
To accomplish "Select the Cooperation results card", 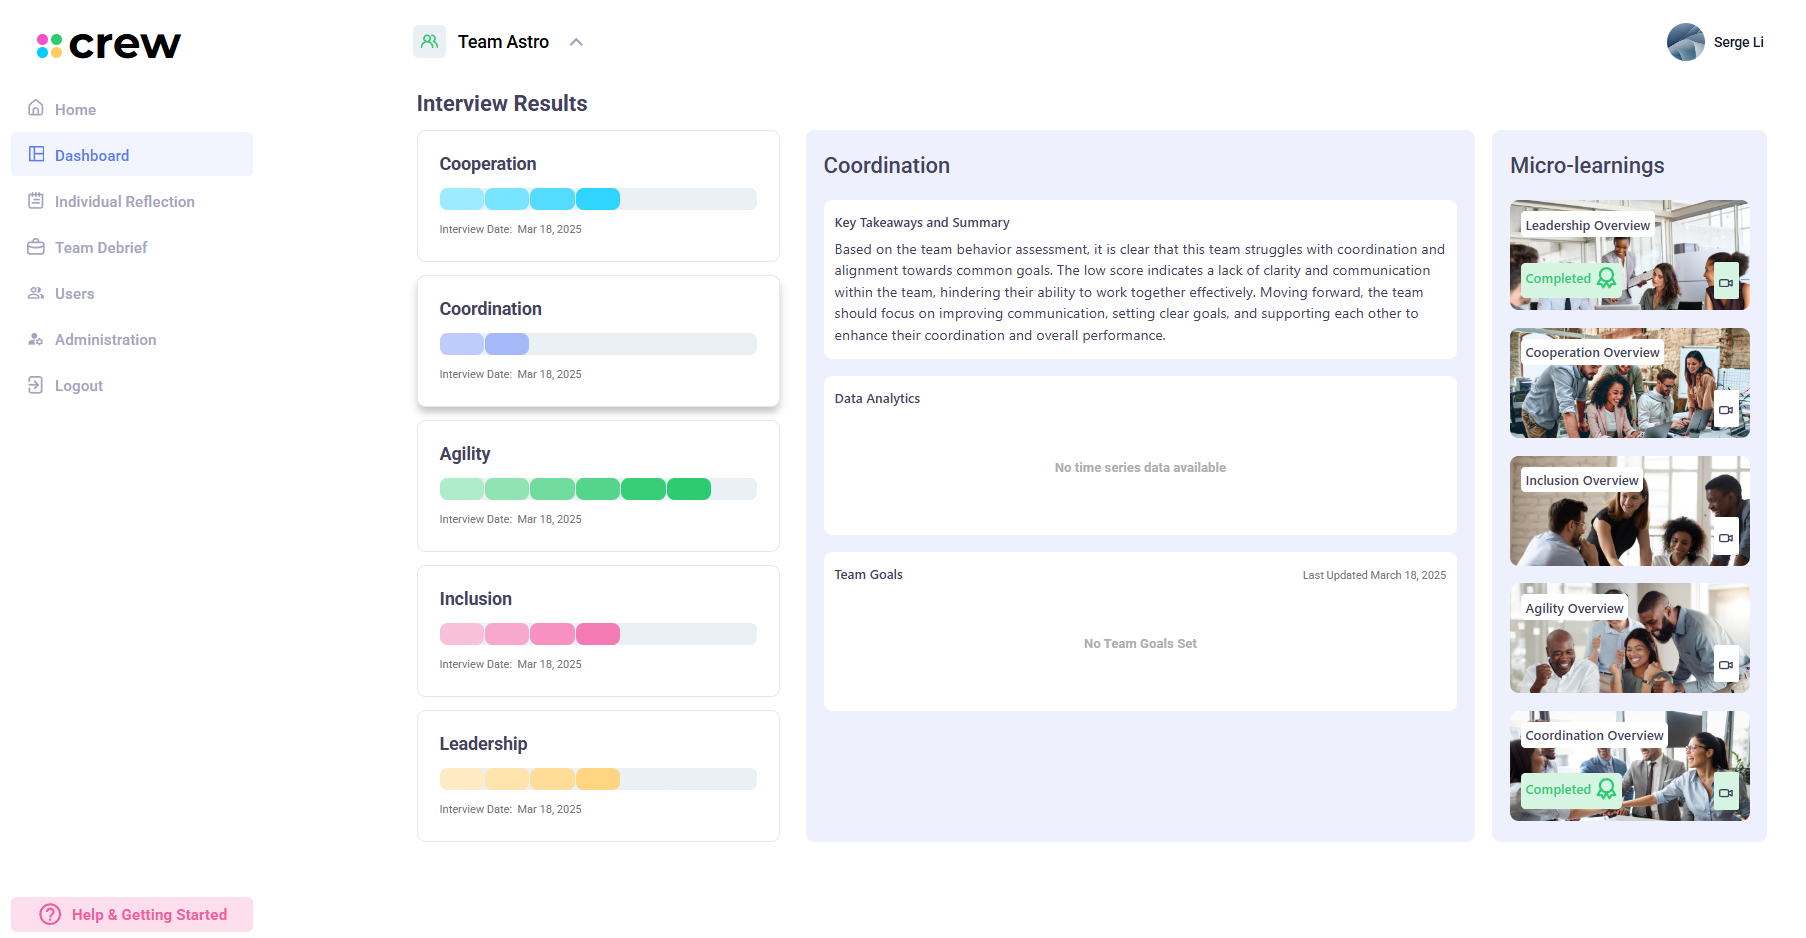I will (x=598, y=196).
